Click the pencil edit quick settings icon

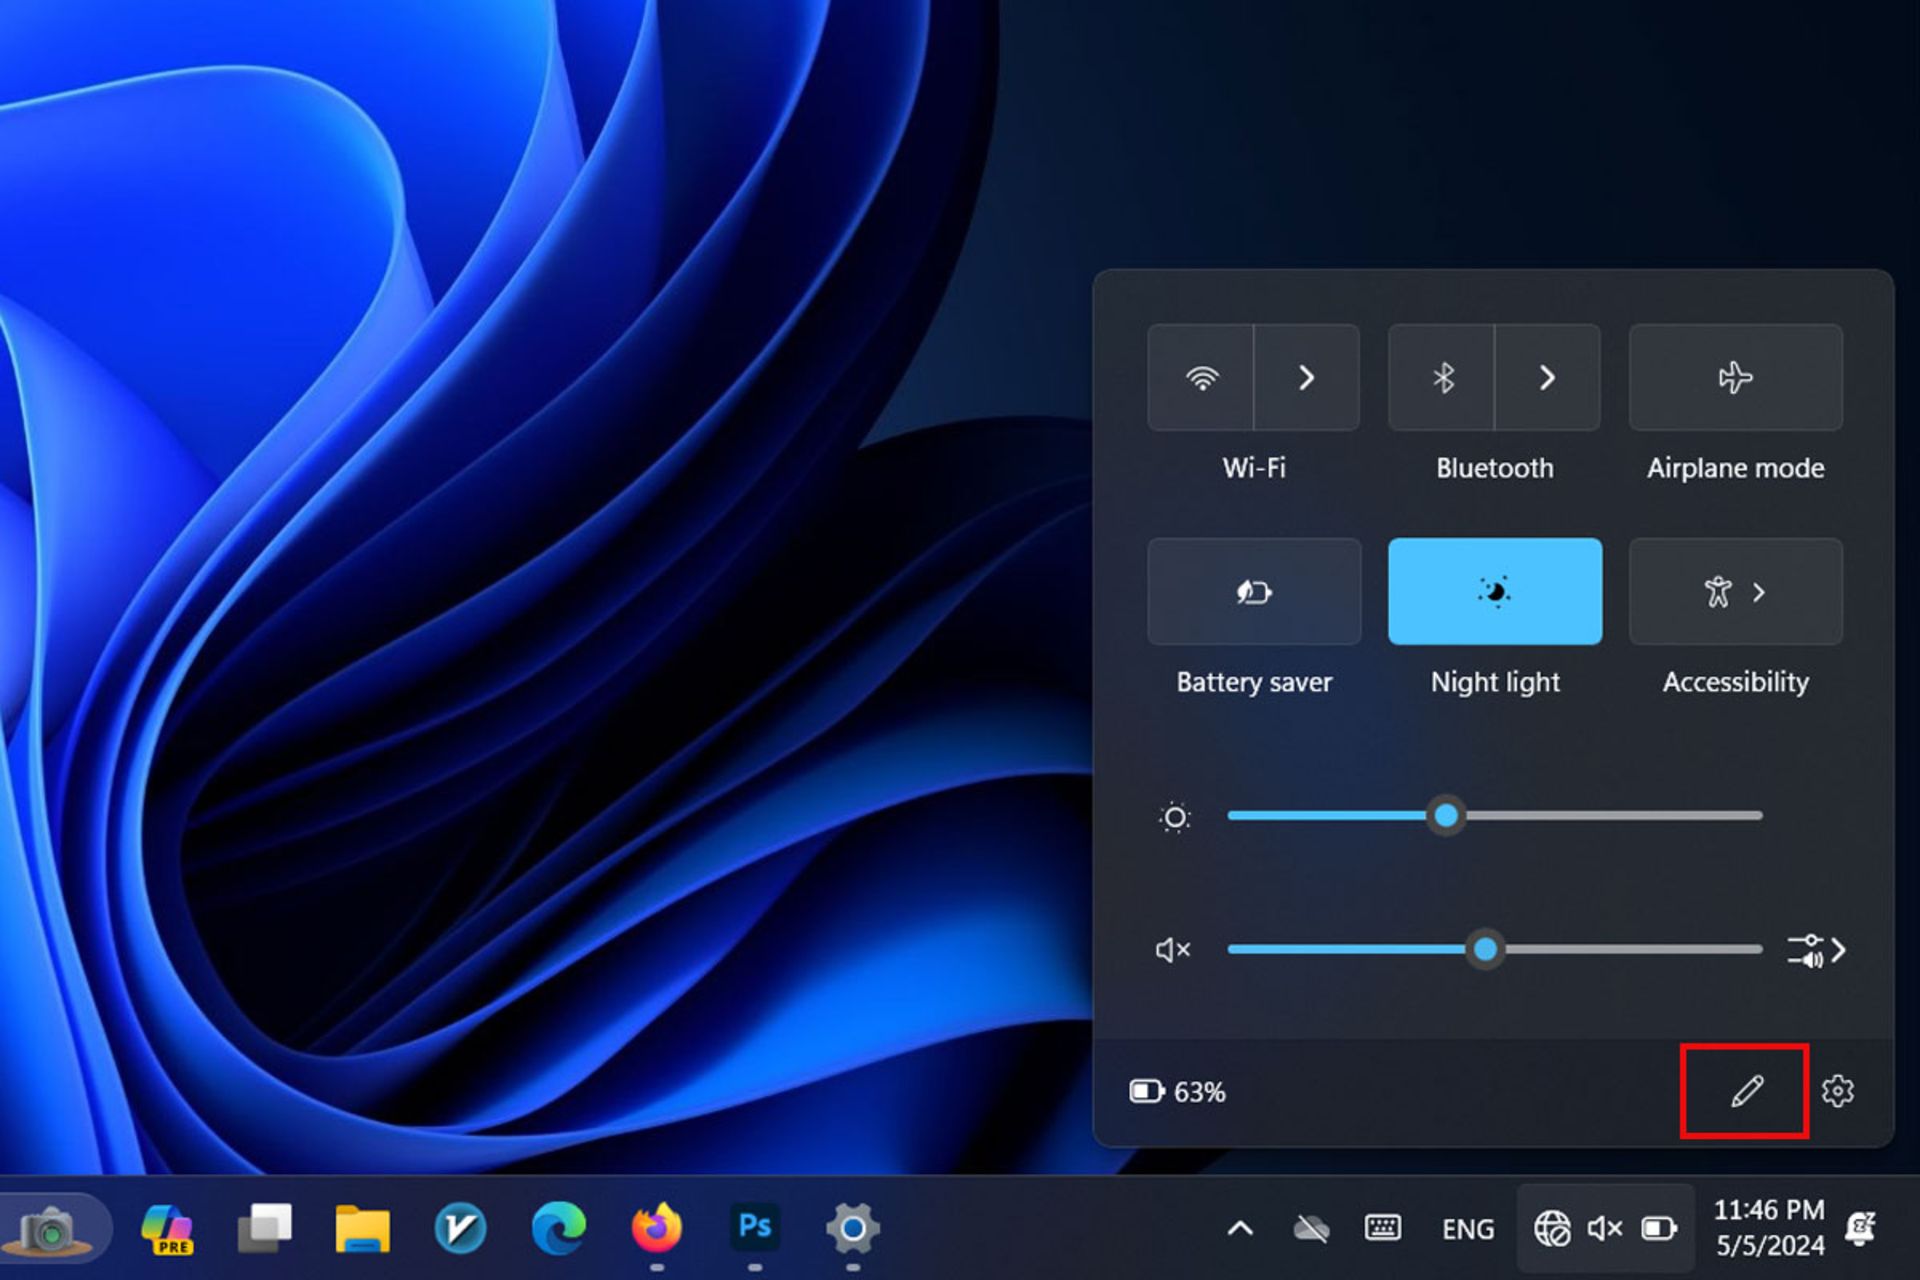click(x=1746, y=1091)
